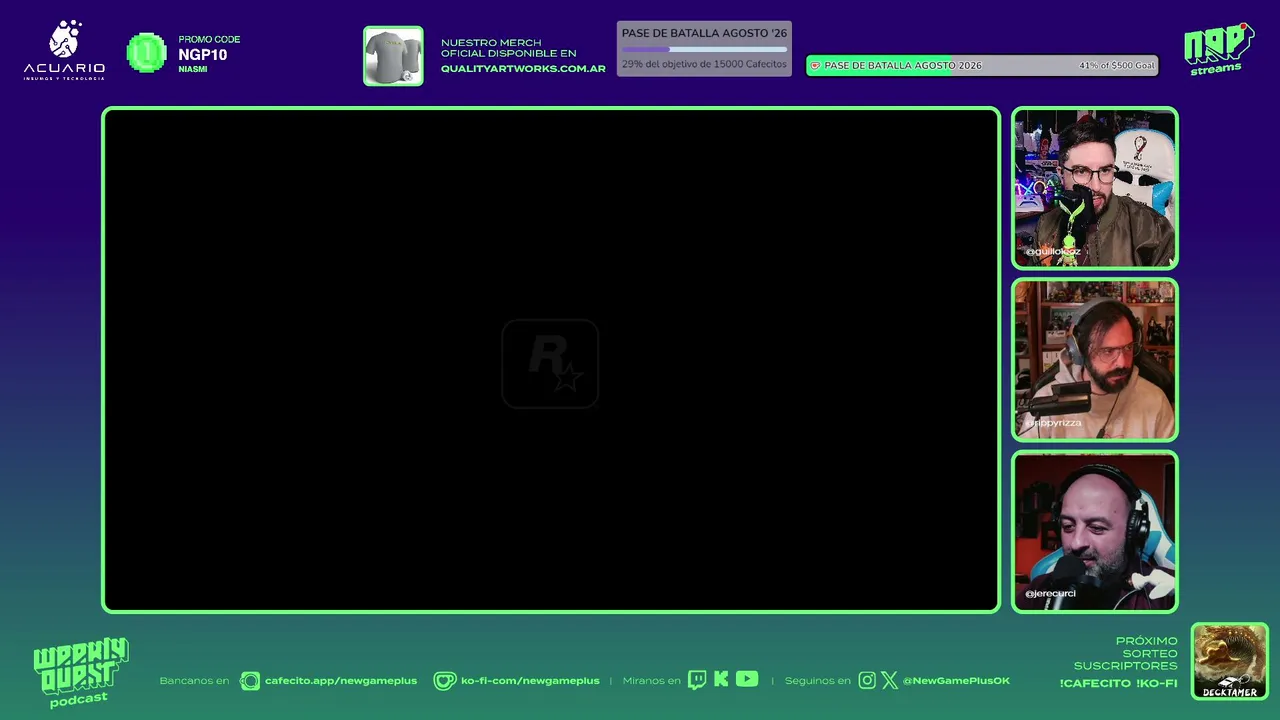Open the ko-fi-com/newgameplus link
The image size is (1280, 720).
pyautogui.click(x=530, y=681)
